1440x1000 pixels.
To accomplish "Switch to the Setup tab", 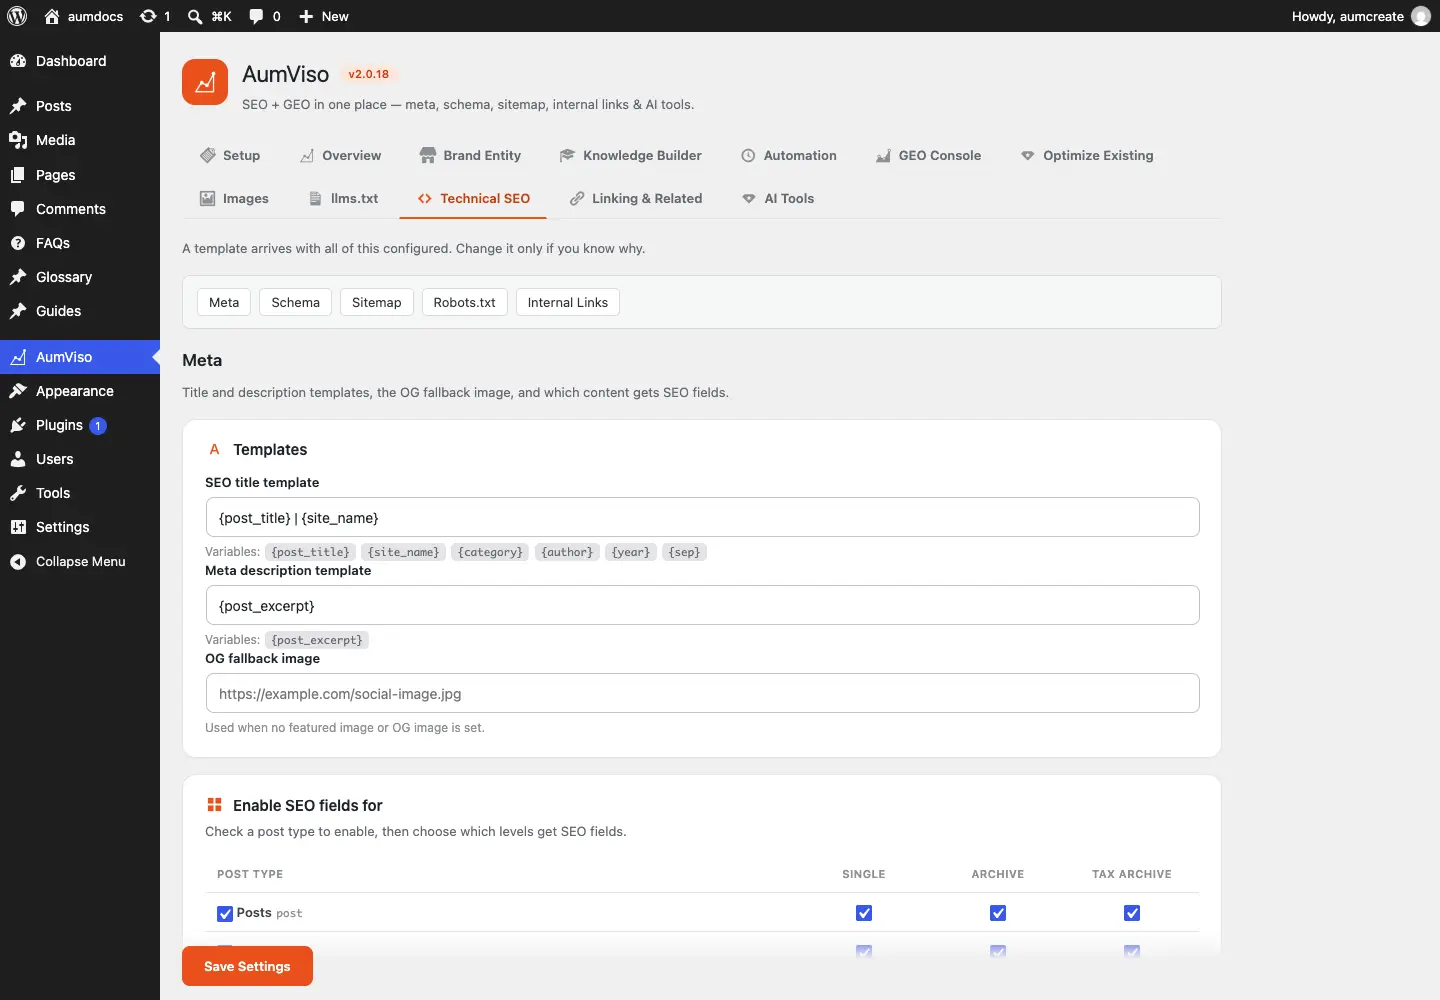I will pyautogui.click(x=230, y=155).
